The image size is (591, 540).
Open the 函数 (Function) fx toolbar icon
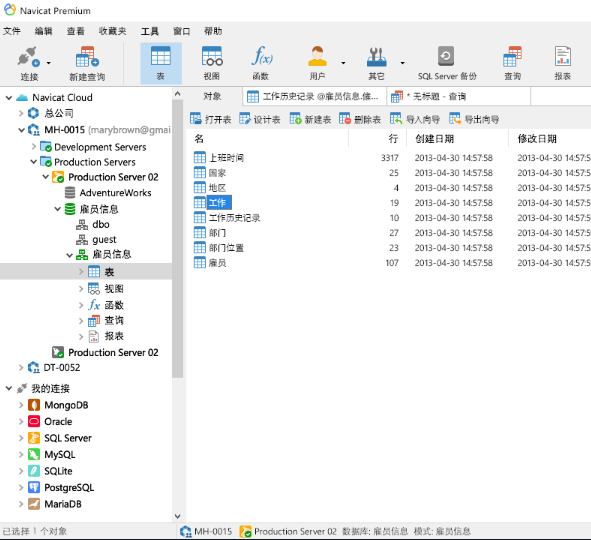click(x=261, y=63)
